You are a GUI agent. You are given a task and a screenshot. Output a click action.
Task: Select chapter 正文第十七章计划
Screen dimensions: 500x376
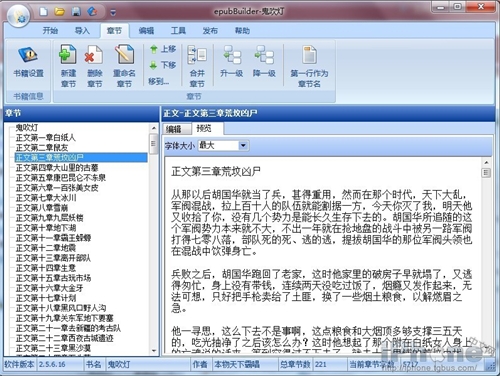click(x=46, y=298)
